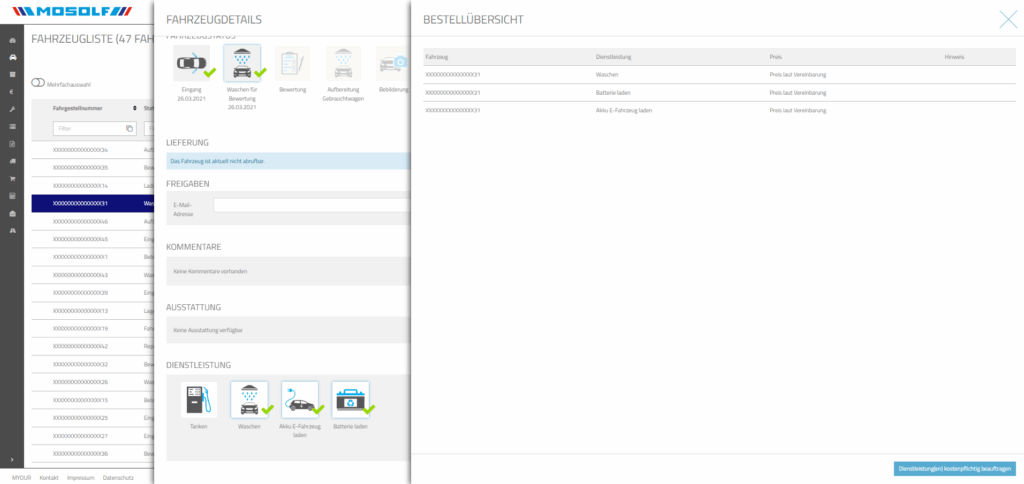This screenshot has width=1024, height=484.
Task: Focus the E-Mail-Adresse input field
Action: (311, 205)
